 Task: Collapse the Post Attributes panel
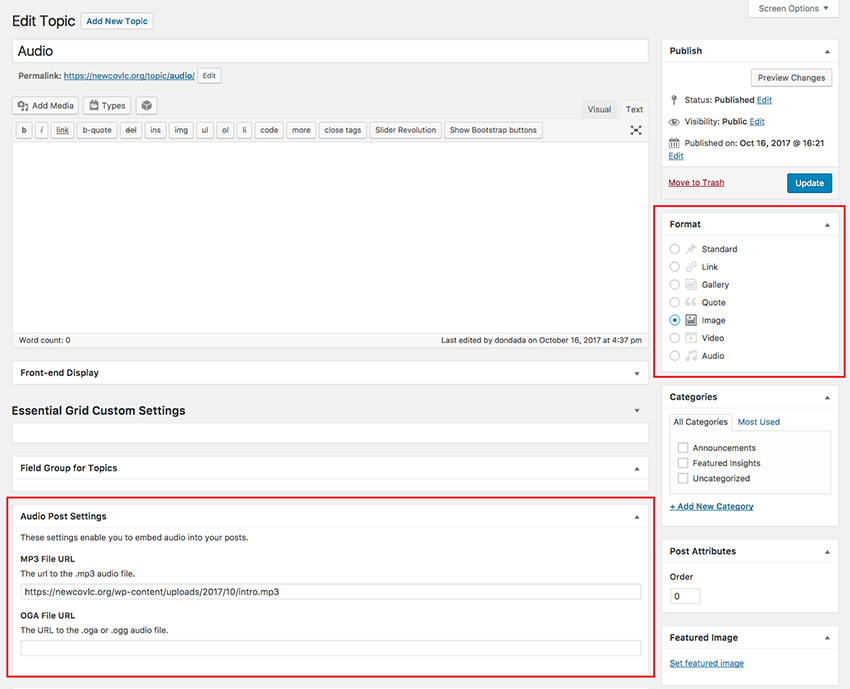tap(827, 552)
